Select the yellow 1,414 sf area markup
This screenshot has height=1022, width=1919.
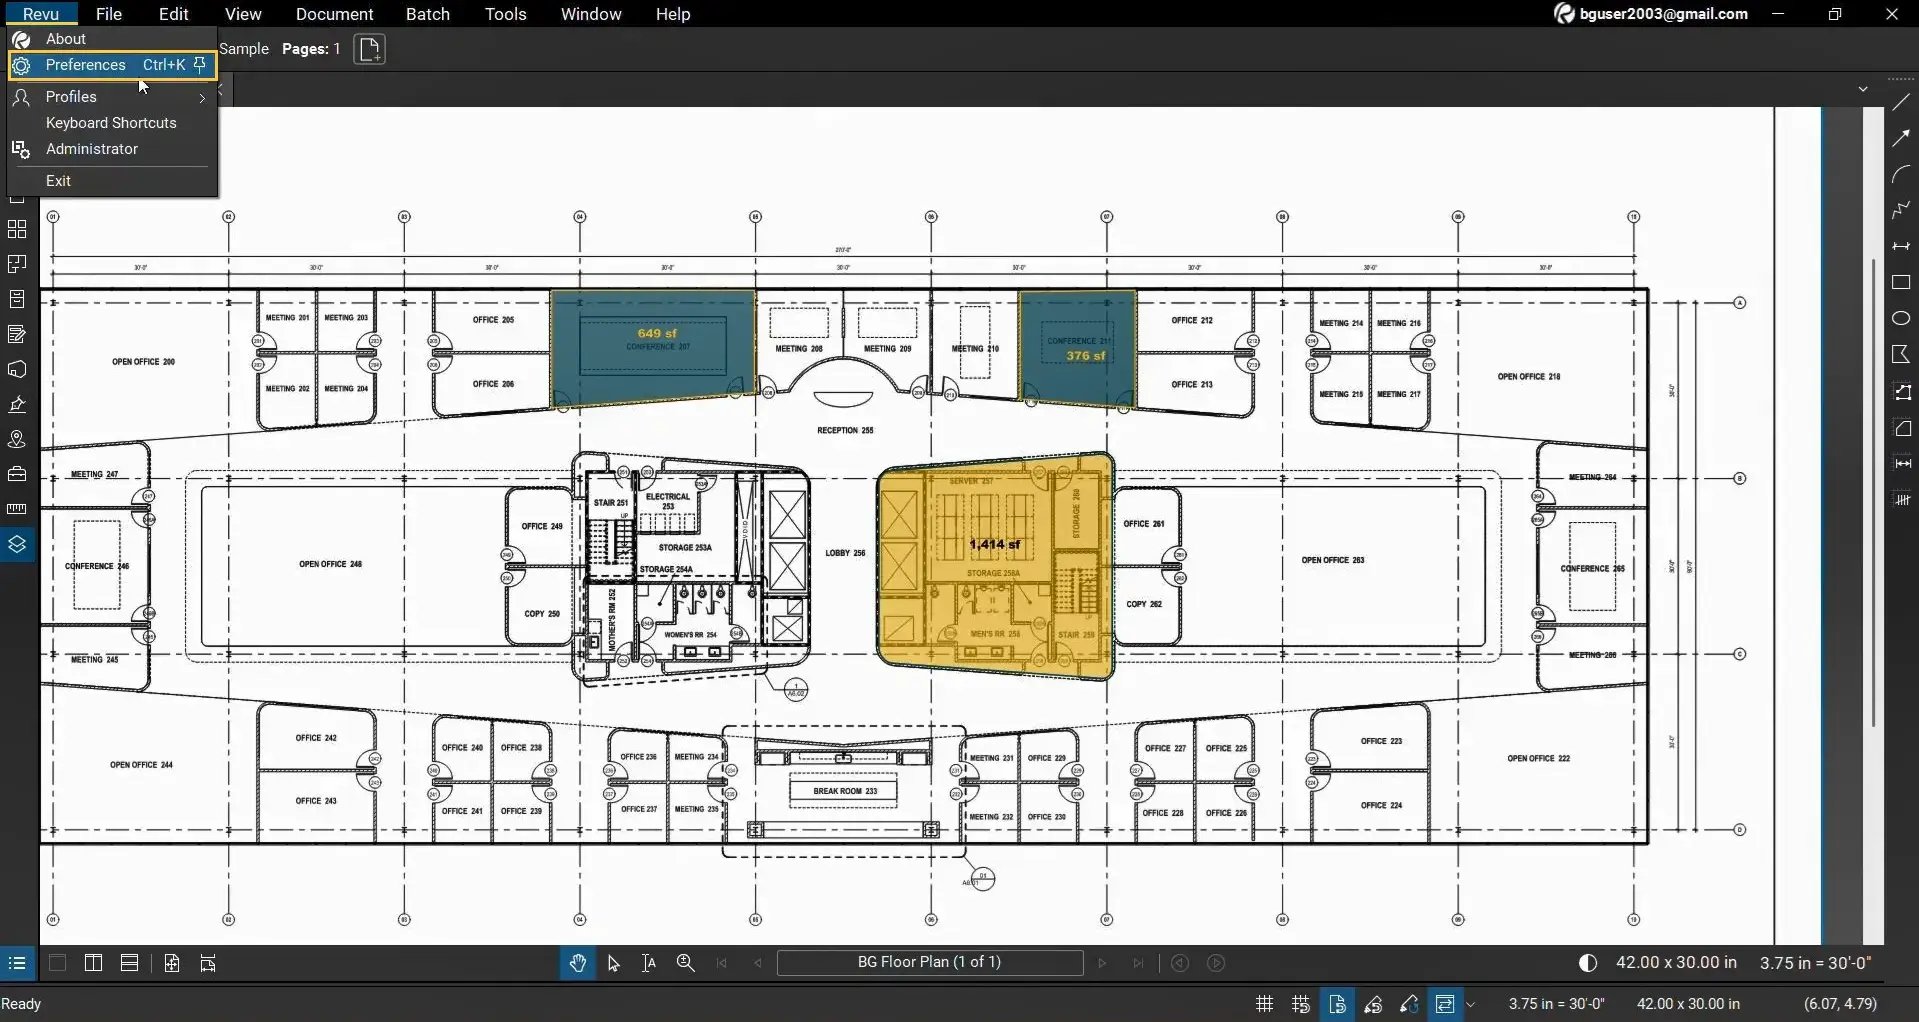[995, 565]
